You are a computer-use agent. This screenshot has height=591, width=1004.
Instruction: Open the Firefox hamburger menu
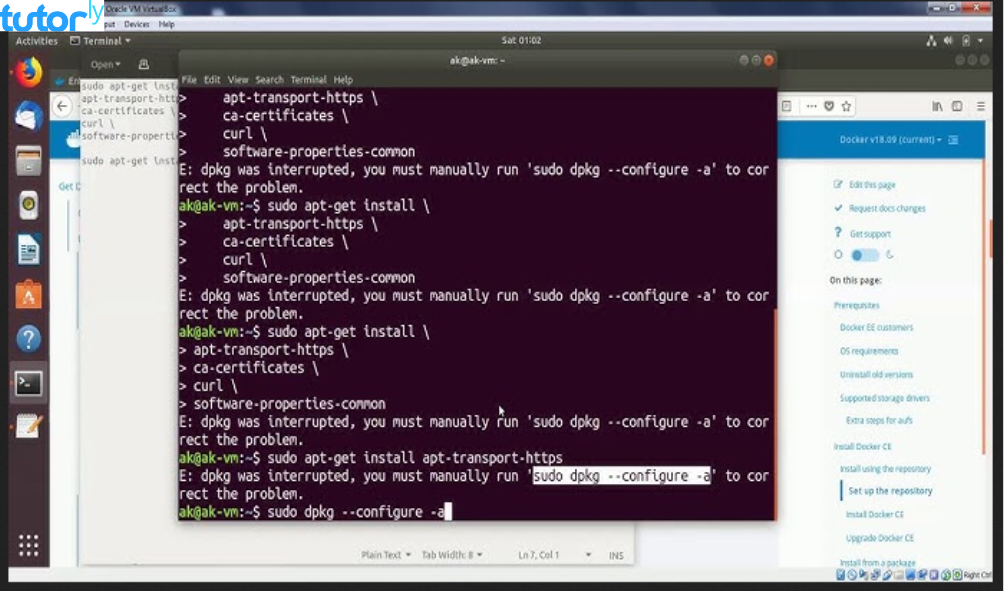[981, 106]
